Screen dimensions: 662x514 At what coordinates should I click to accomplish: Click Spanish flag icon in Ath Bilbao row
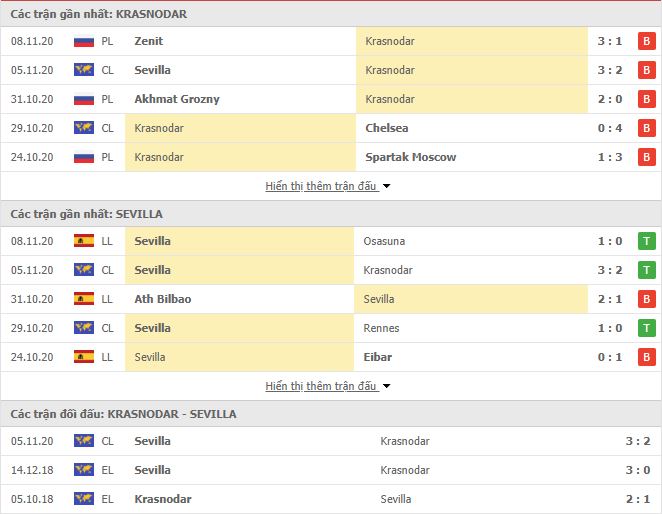click(x=84, y=299)
